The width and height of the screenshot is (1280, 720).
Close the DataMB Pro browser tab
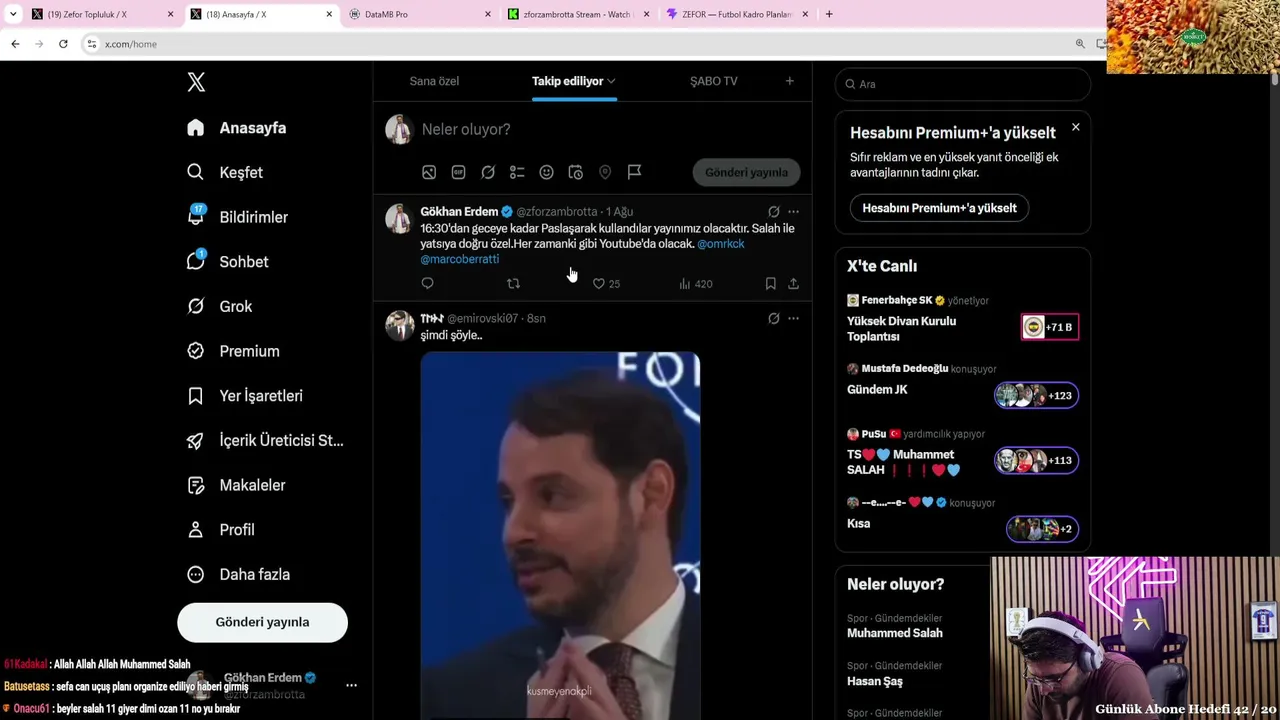[x=488, y=14]
